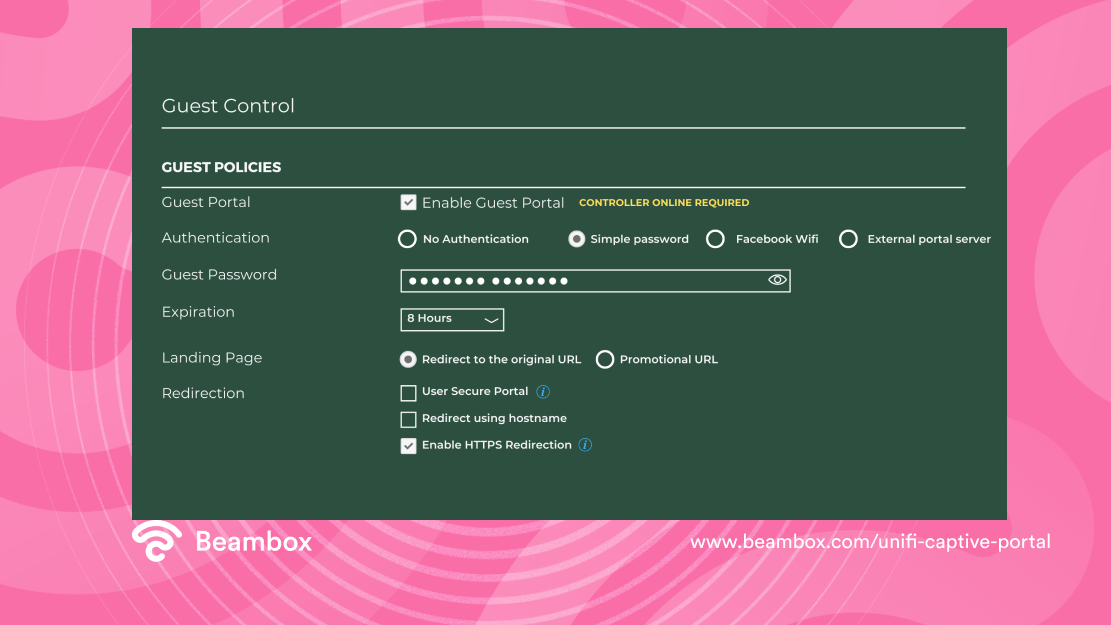Image resolution: width=1111 pixels, height=625 pixels.
Task: Select Redirect to the original URL
Action: click(x=408, y=359)
